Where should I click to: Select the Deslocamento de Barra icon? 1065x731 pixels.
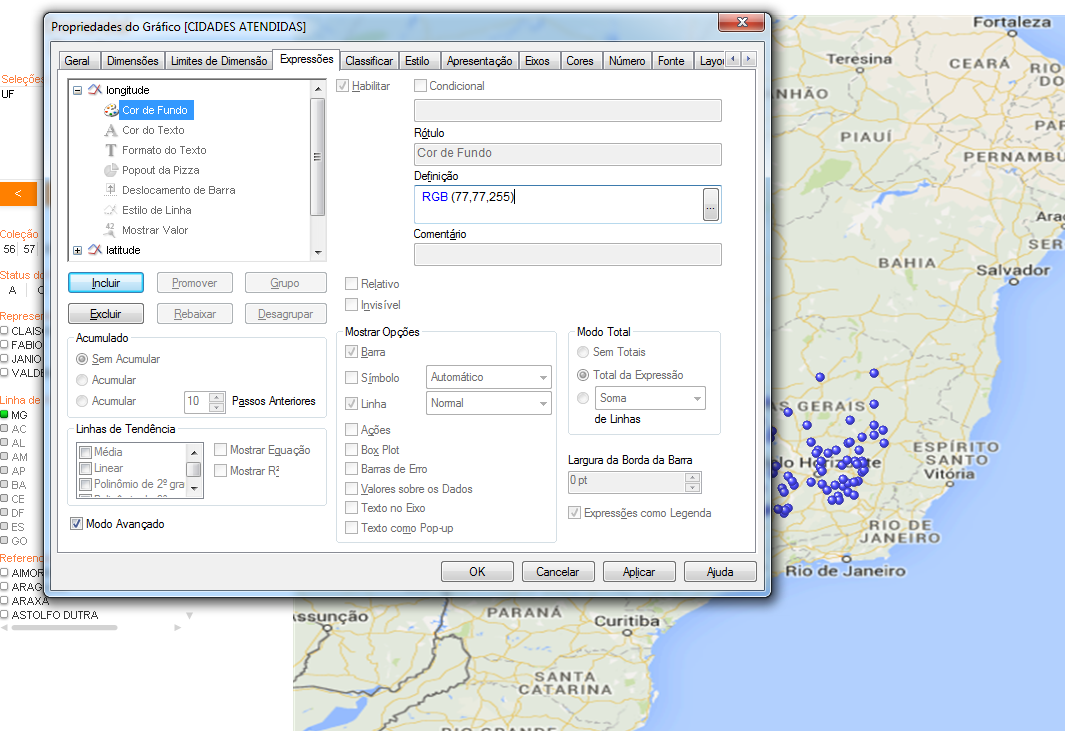111,190
